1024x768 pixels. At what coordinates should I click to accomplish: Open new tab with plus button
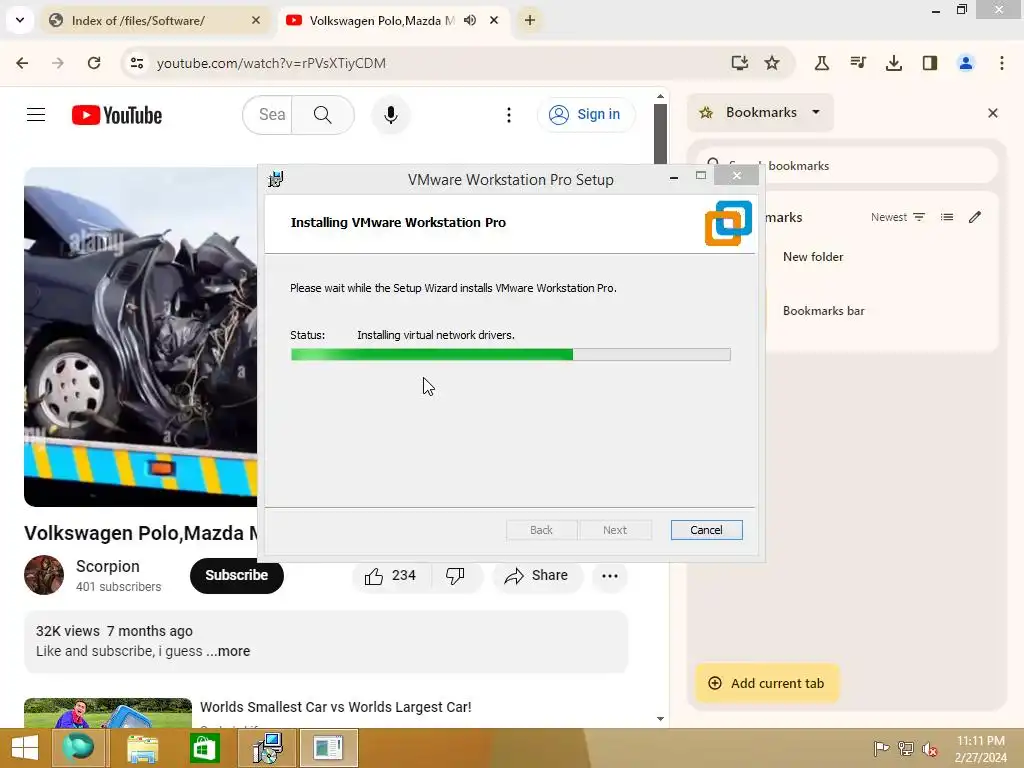[530, 20]
